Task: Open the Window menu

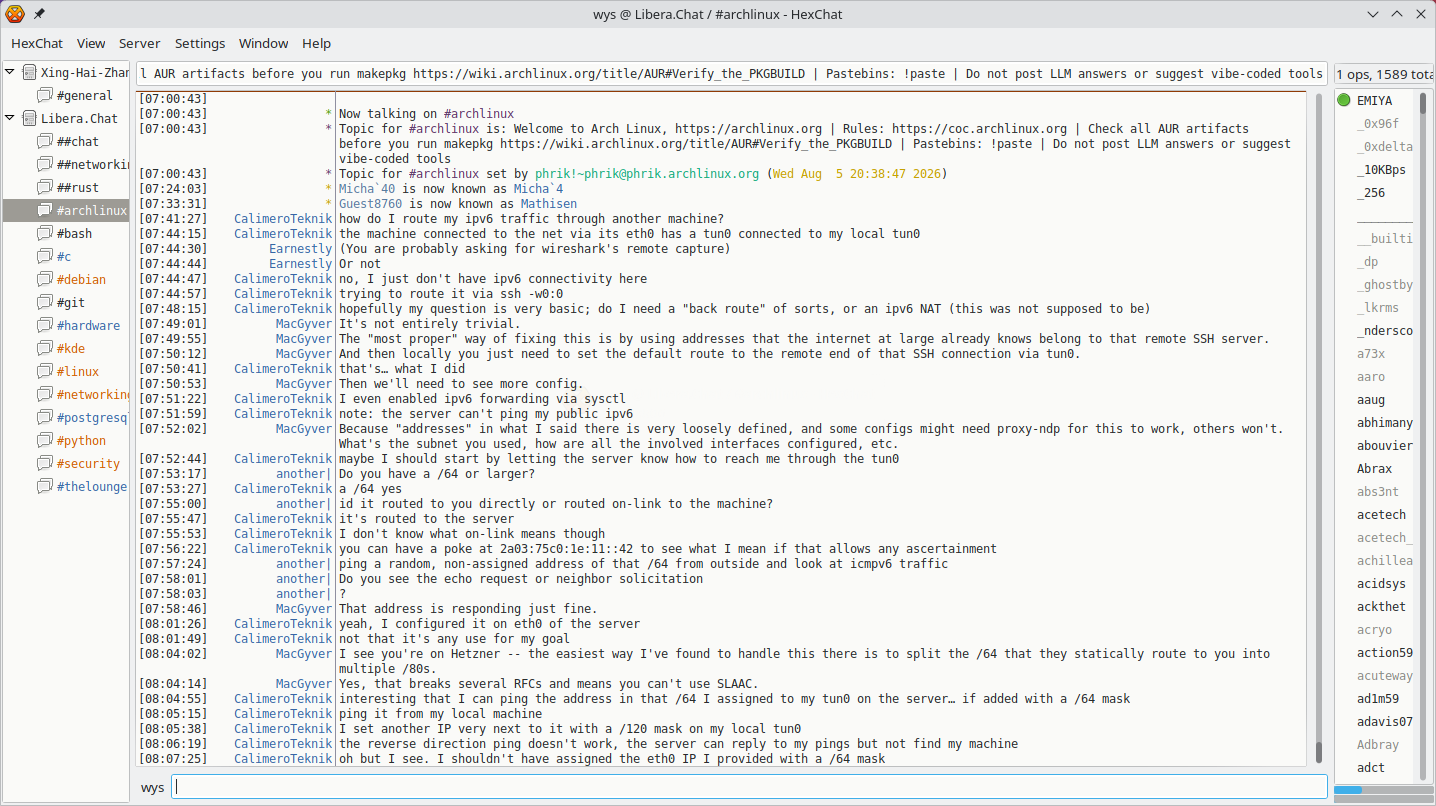Action: click(264, 44)
